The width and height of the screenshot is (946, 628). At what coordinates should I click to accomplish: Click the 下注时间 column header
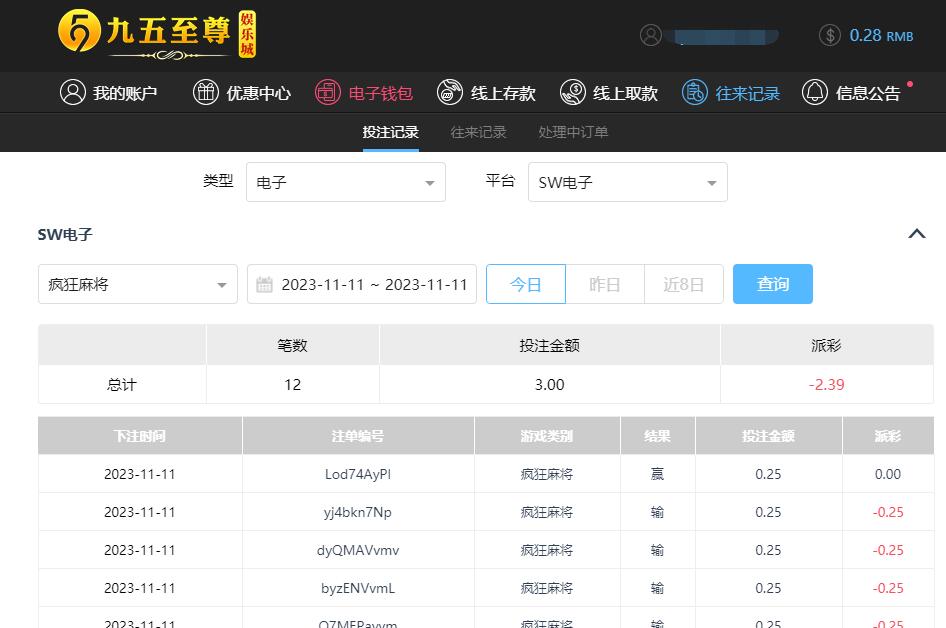[140, 436]
